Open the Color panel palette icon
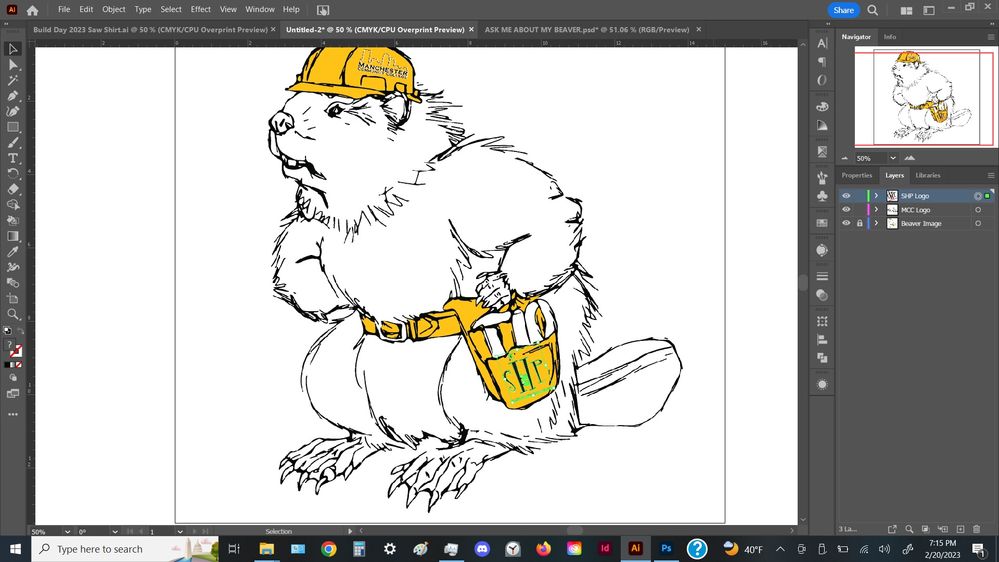The width and height of the screenshot is (999, 562). [x=823, y=106]
